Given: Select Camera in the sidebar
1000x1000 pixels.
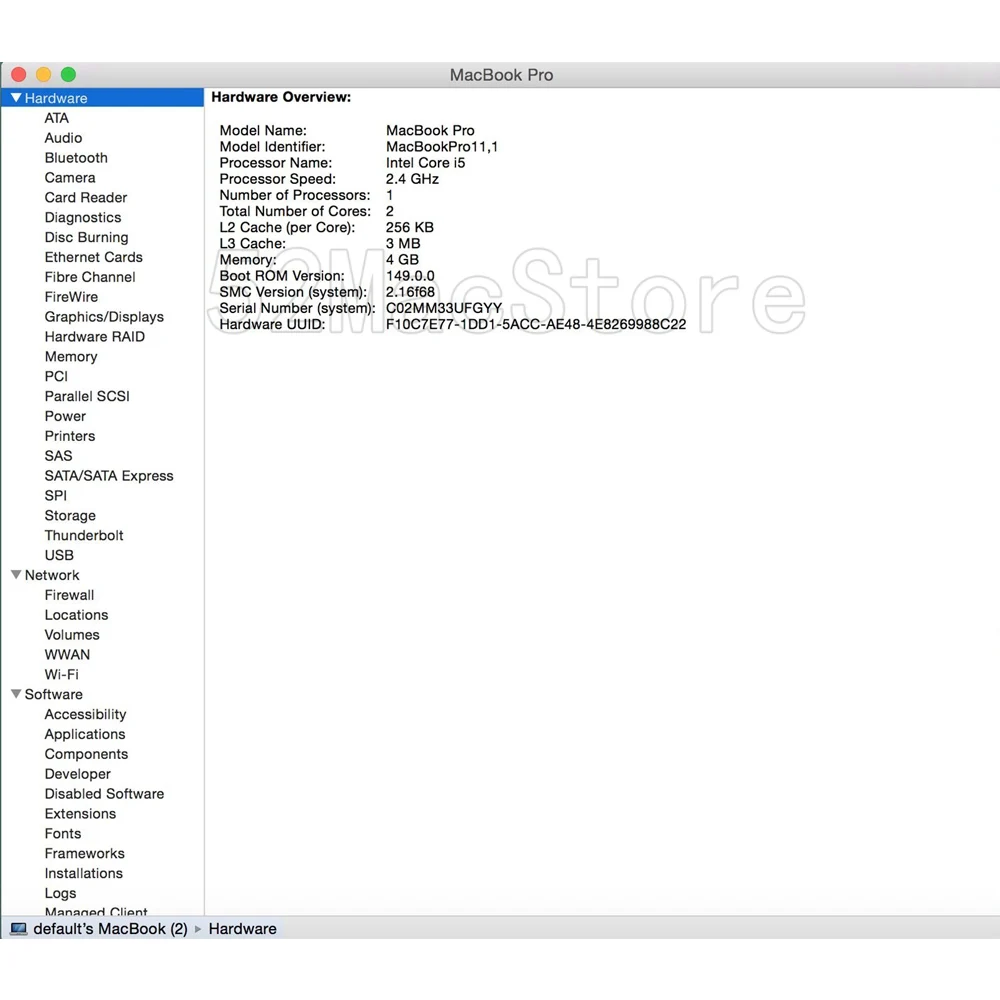Looking at the screenshot, I should (x=70, y=177).
